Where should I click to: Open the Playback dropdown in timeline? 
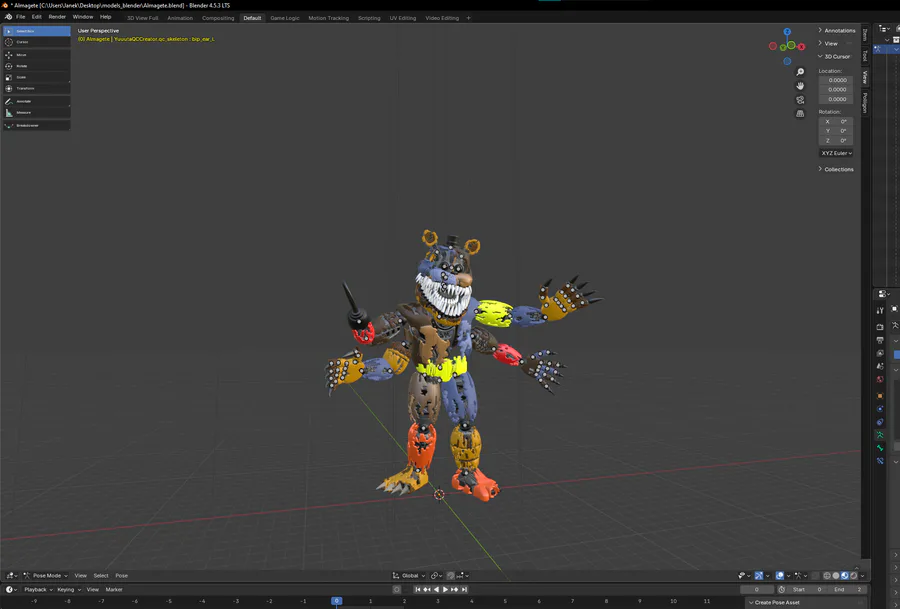(38, 589)
